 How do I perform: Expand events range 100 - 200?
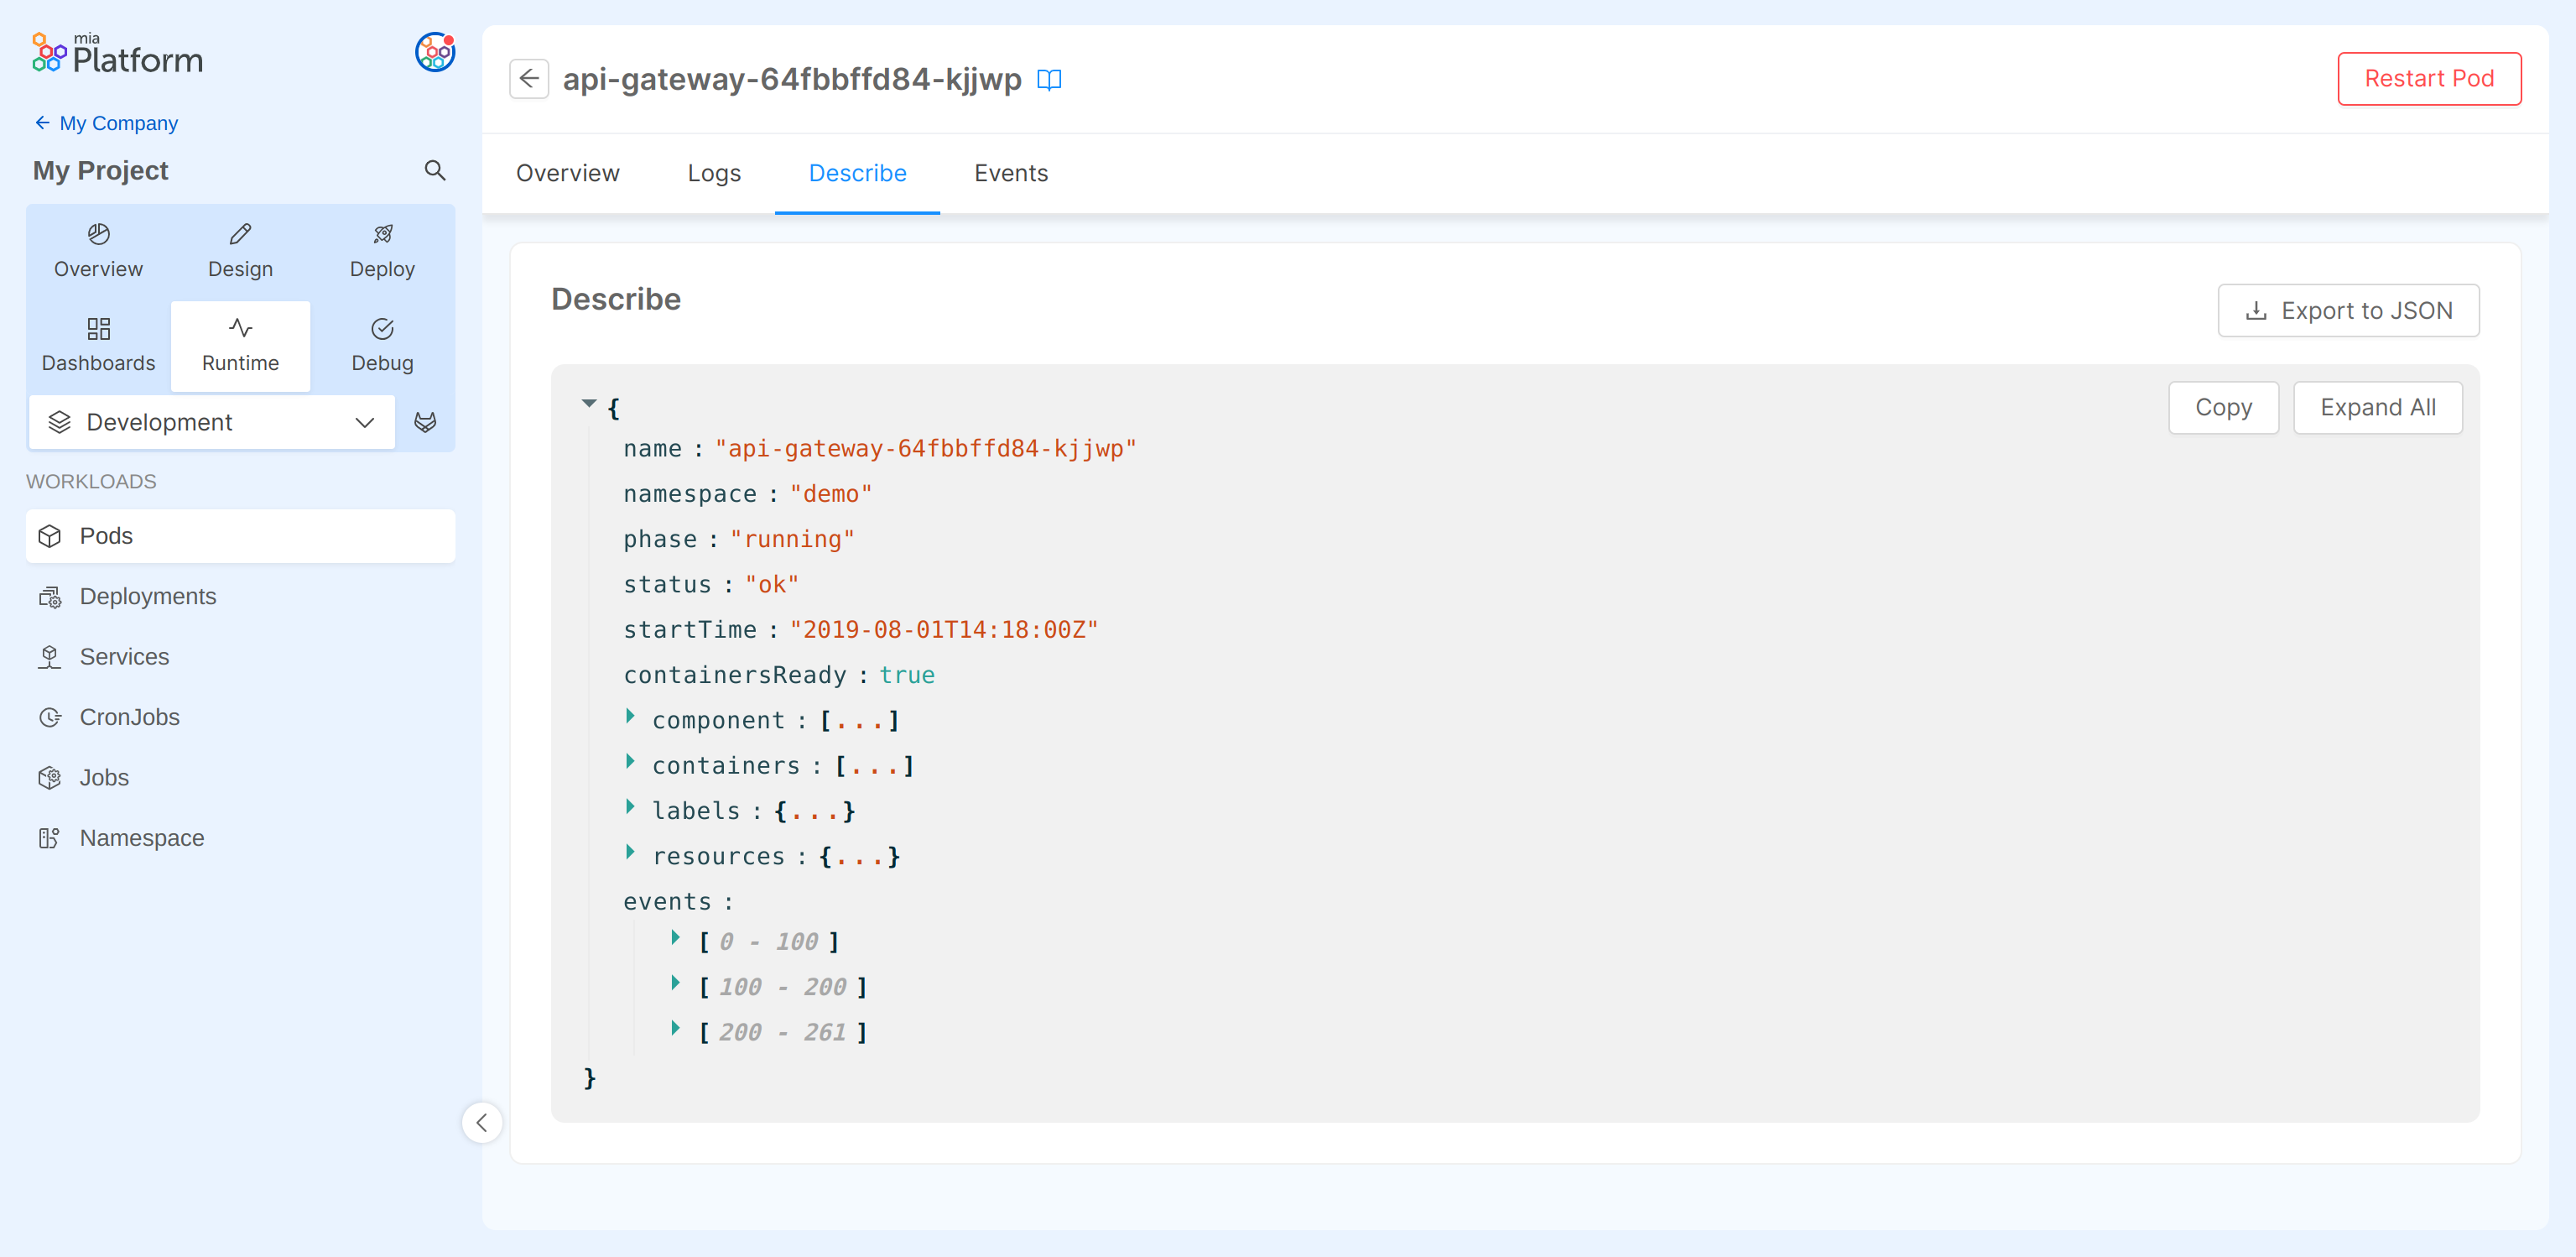pos(675,983)
